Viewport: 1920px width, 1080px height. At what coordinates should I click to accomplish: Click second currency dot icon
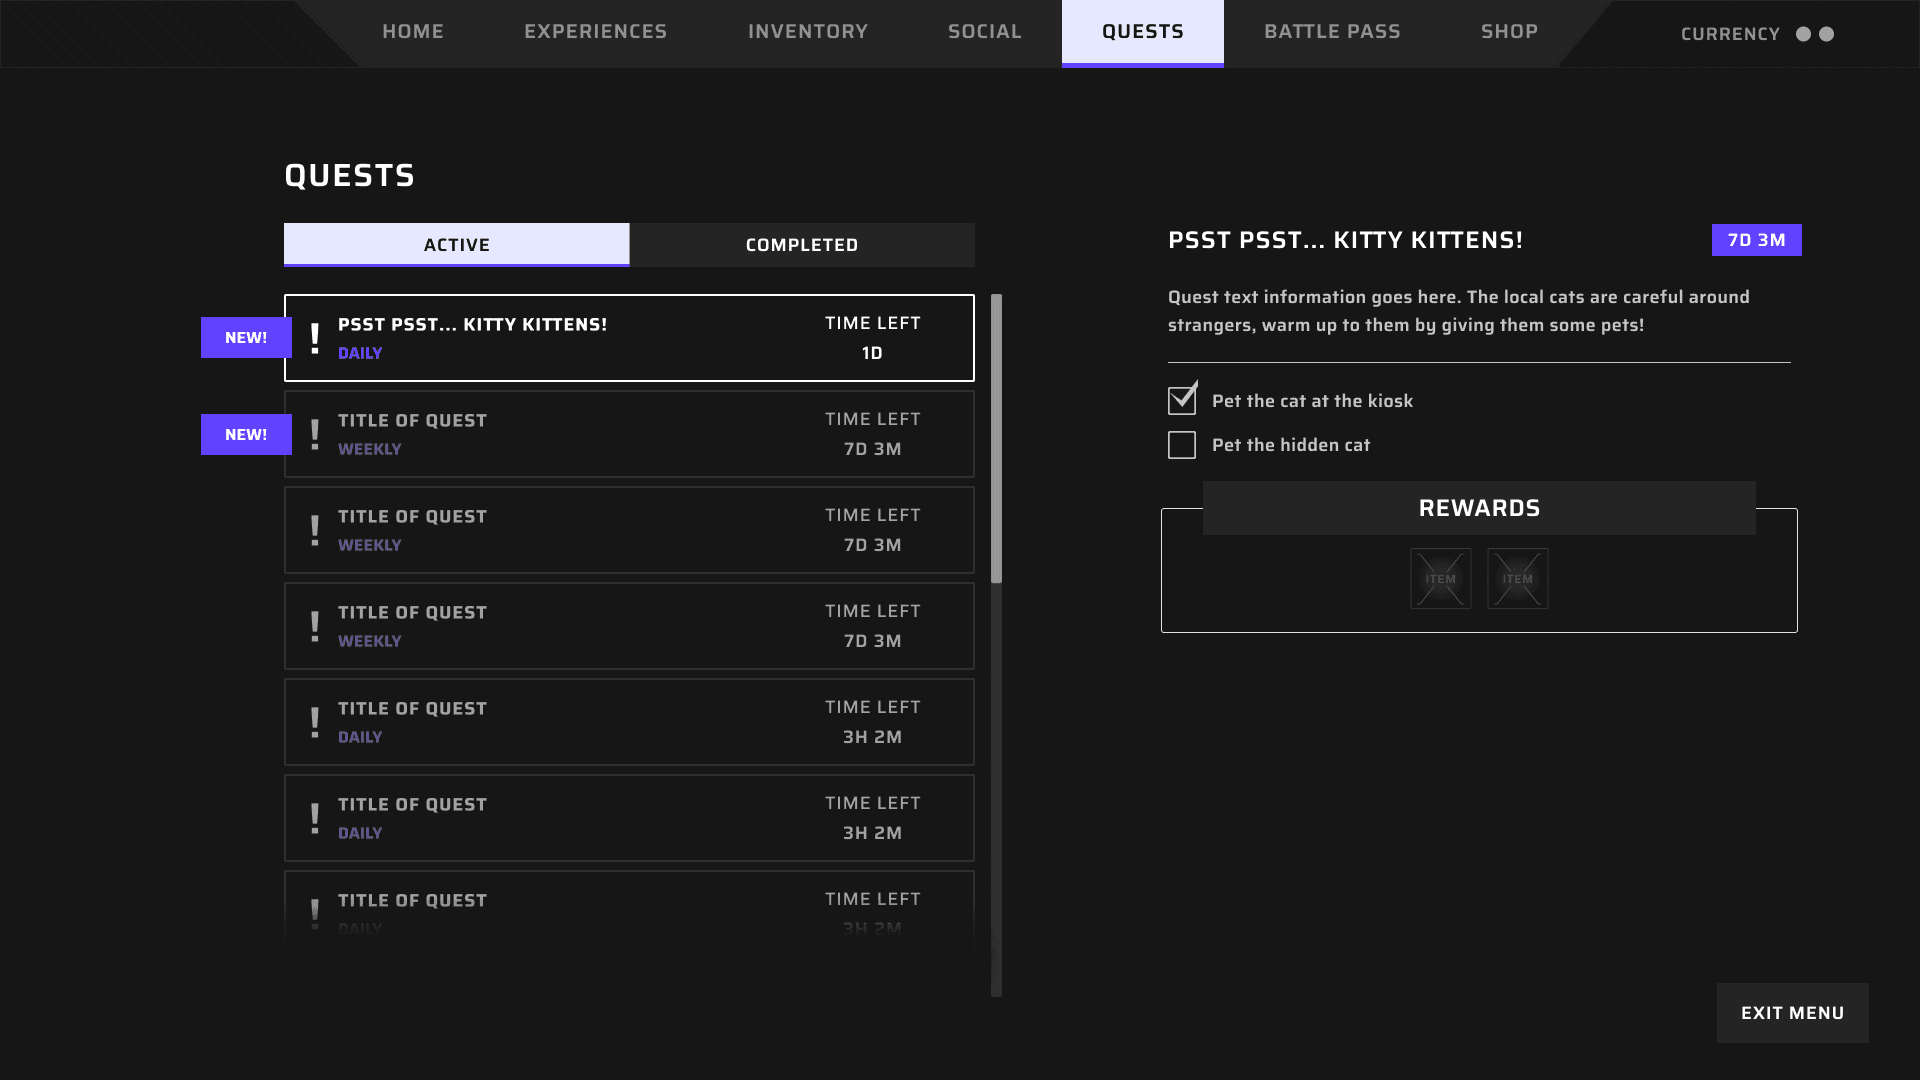1826,34
